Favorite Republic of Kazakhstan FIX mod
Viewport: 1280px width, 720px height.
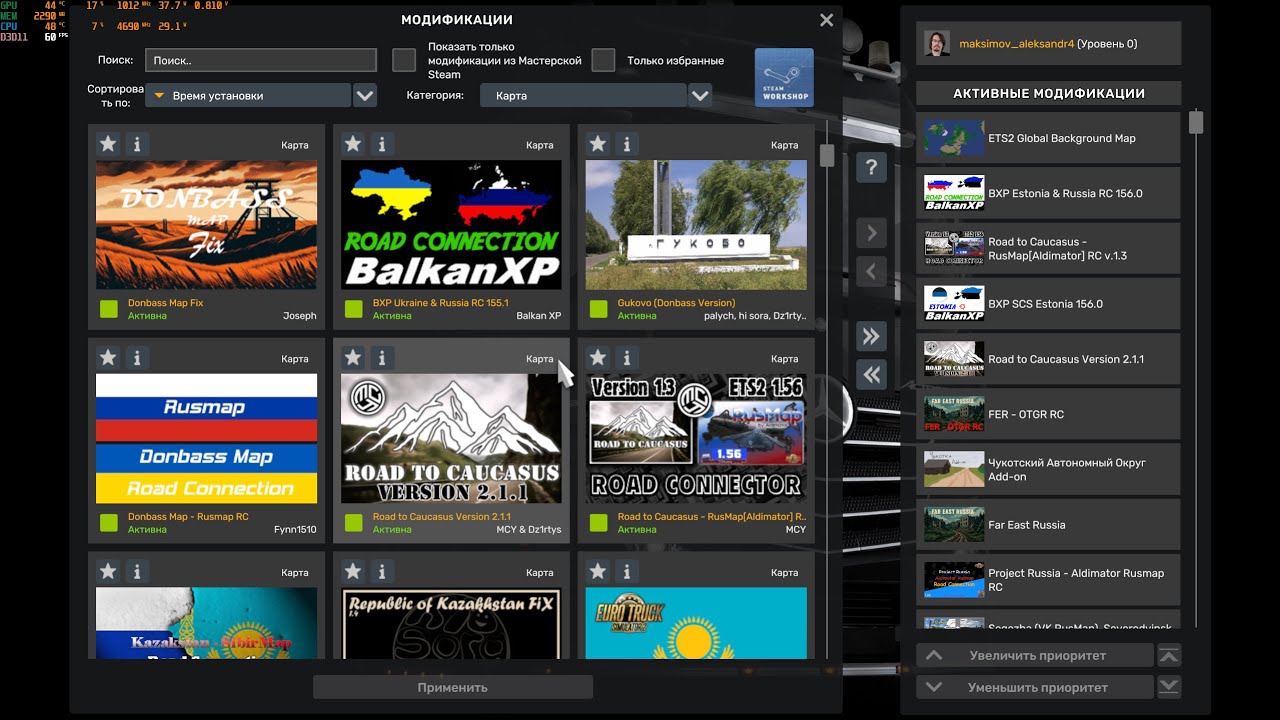[x=353, y=571]
